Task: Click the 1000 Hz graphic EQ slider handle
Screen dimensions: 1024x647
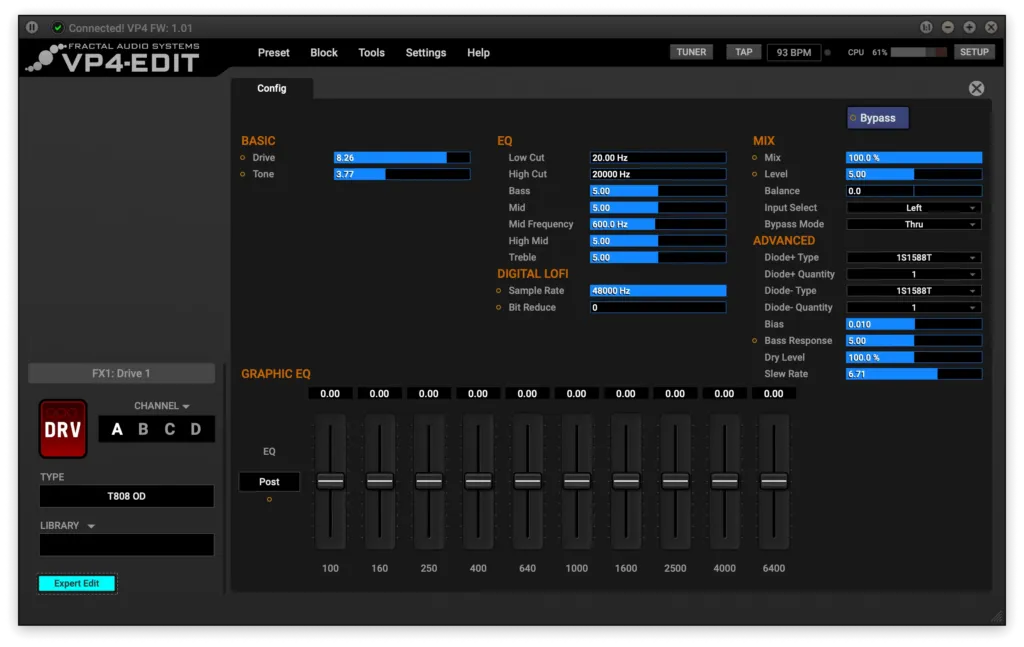Action: click(576, 481)
